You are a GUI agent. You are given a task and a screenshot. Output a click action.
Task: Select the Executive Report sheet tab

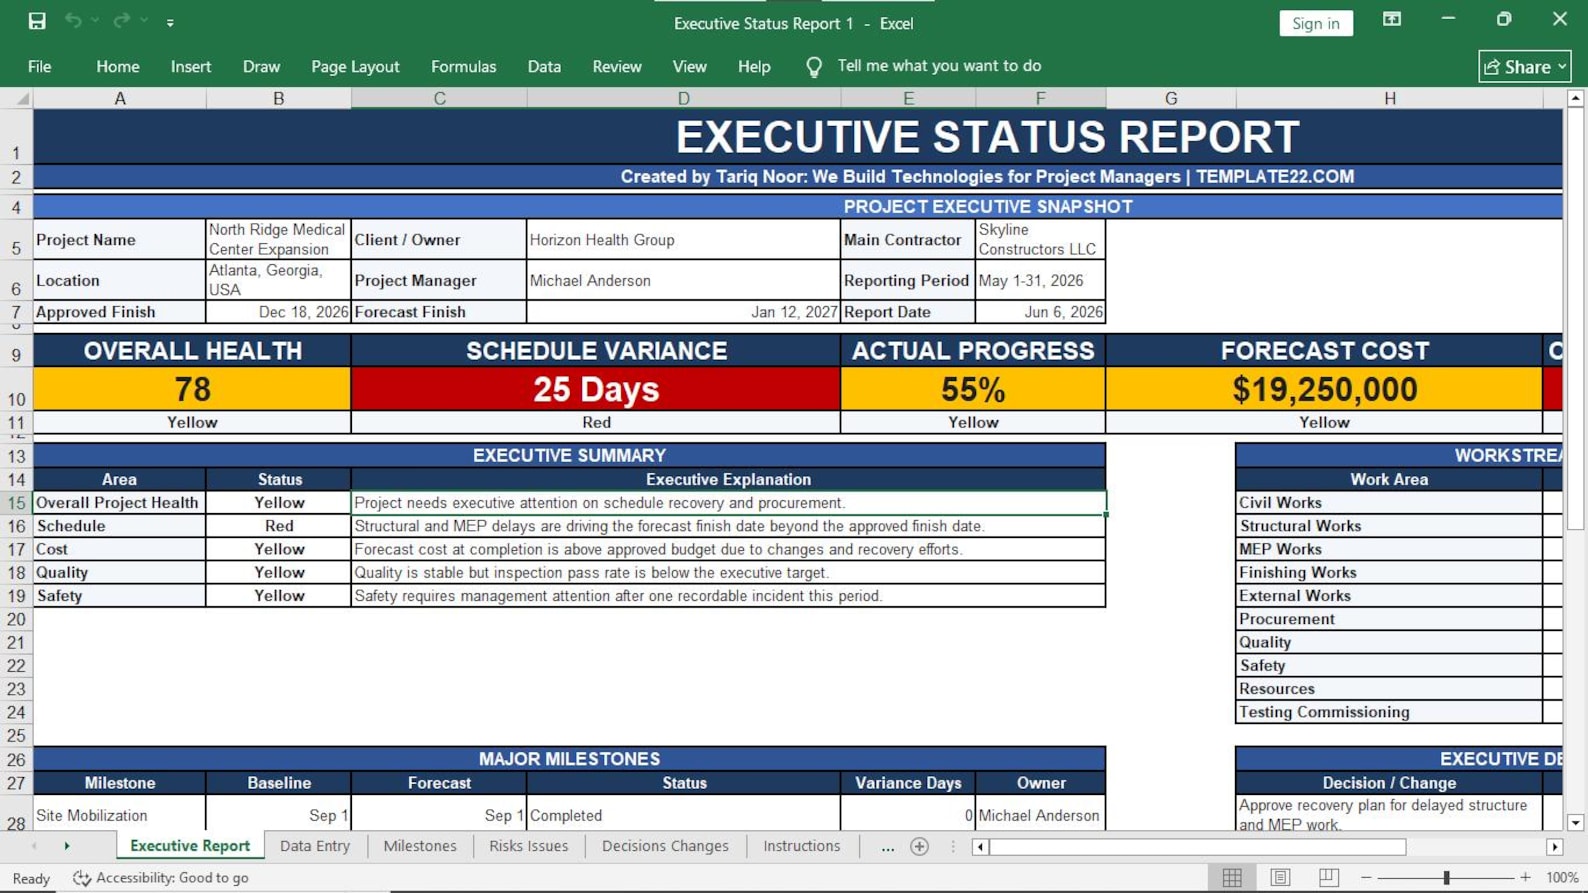coord(190,846)
